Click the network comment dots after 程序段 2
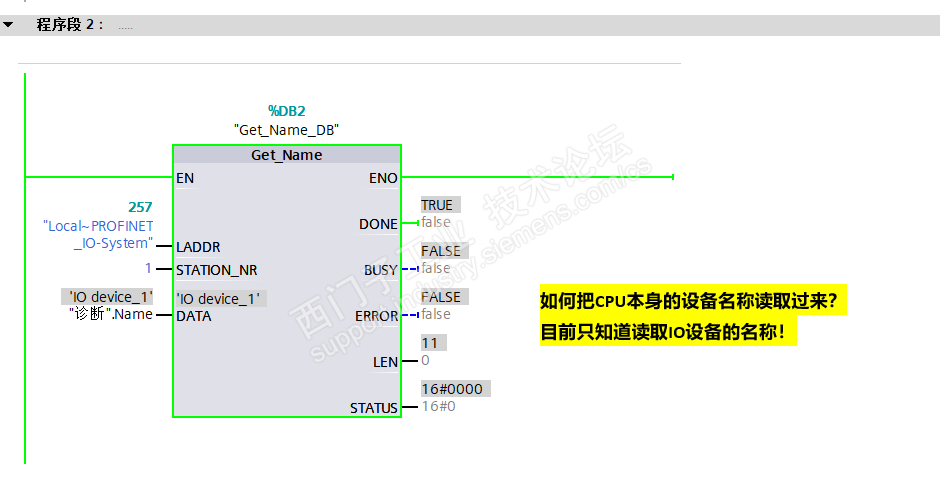Image resolution: width=940 pixels, height=488 pixels. pos(125,28)
